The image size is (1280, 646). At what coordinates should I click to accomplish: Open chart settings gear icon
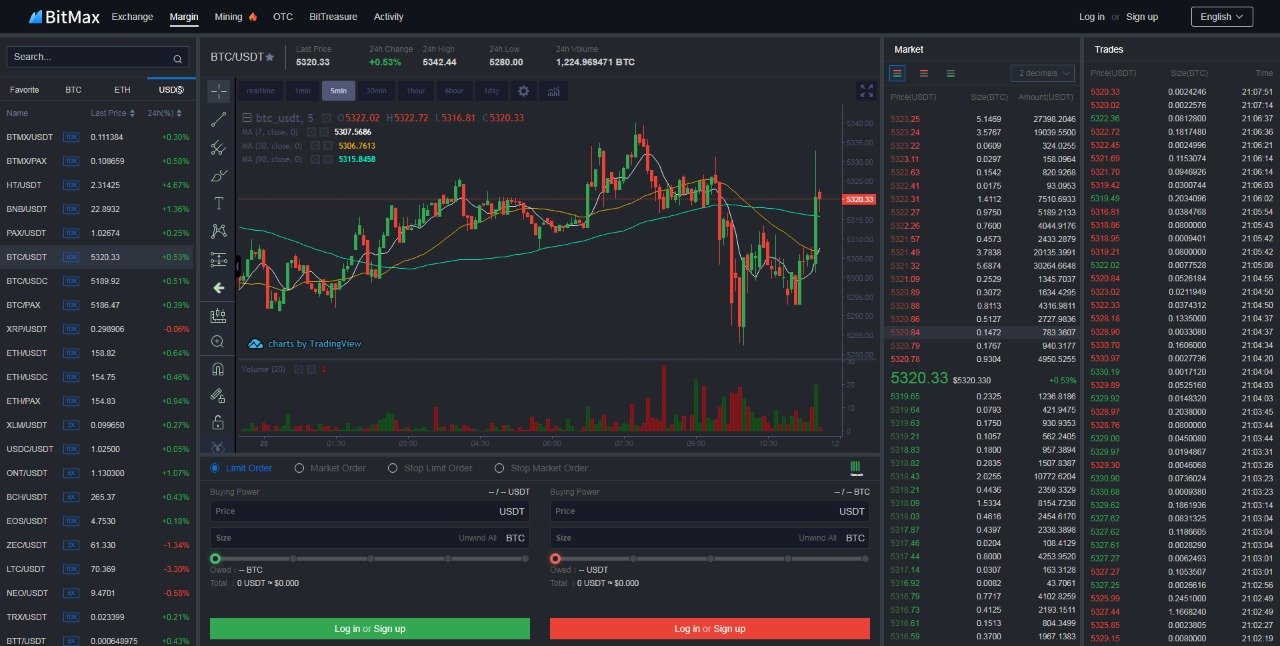(523, 91)
